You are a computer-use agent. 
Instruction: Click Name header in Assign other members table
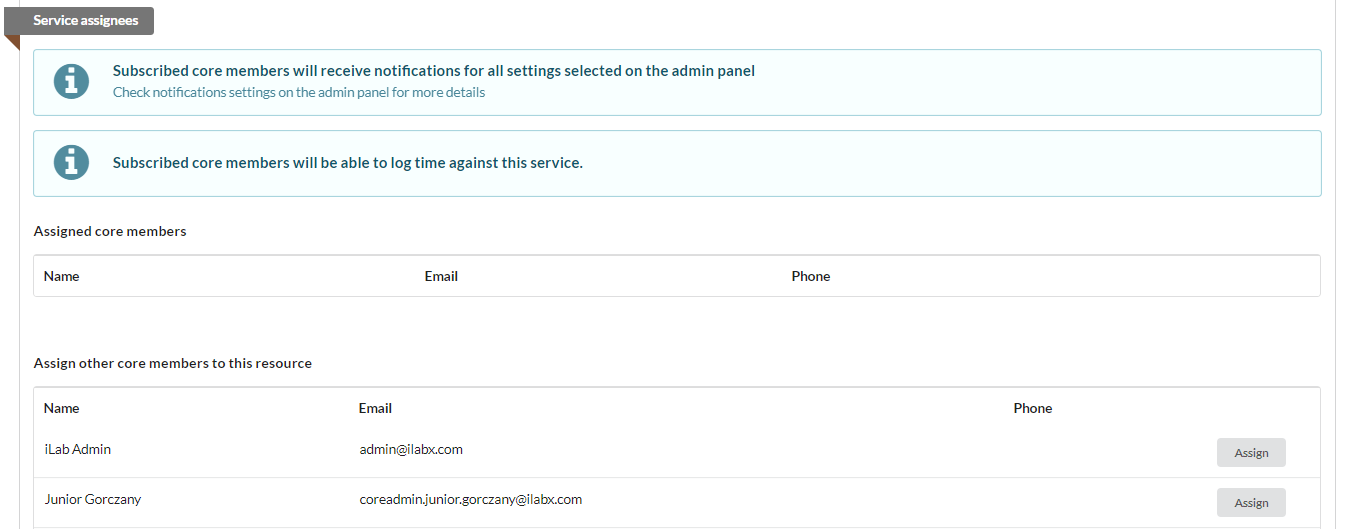pos(61,408)
